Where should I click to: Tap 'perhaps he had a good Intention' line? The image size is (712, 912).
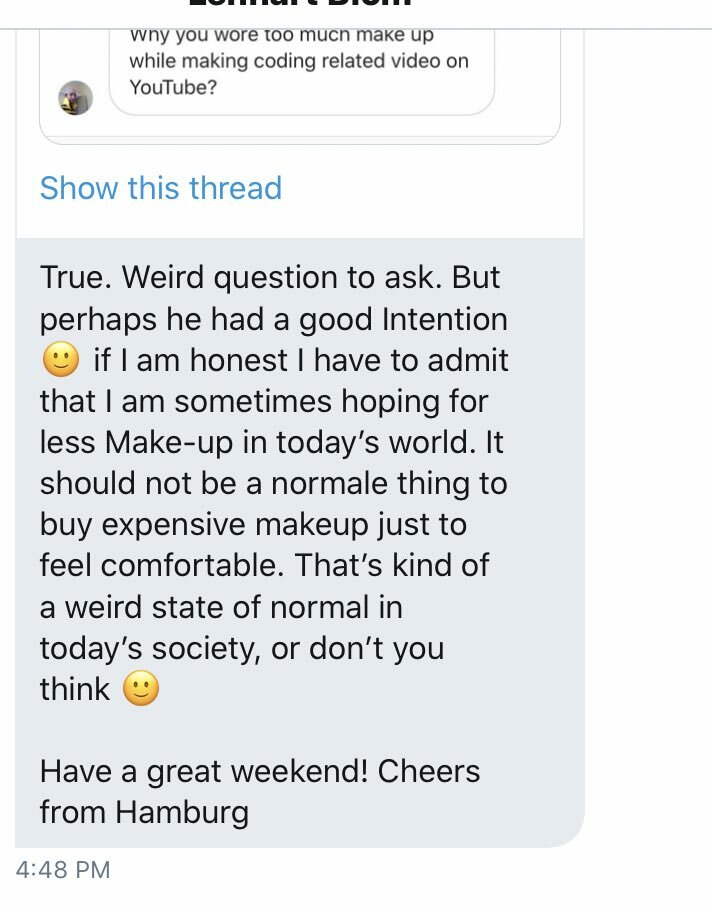273,319
